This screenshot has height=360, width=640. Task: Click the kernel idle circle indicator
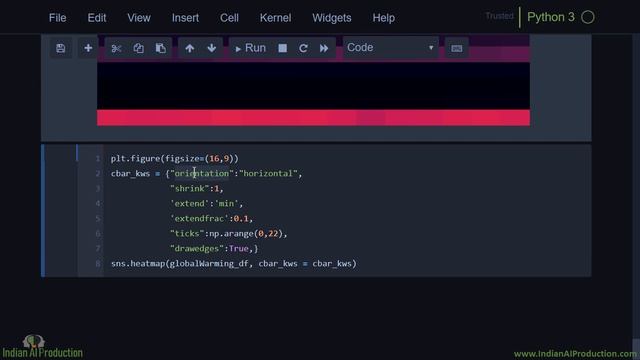point(588,17)
